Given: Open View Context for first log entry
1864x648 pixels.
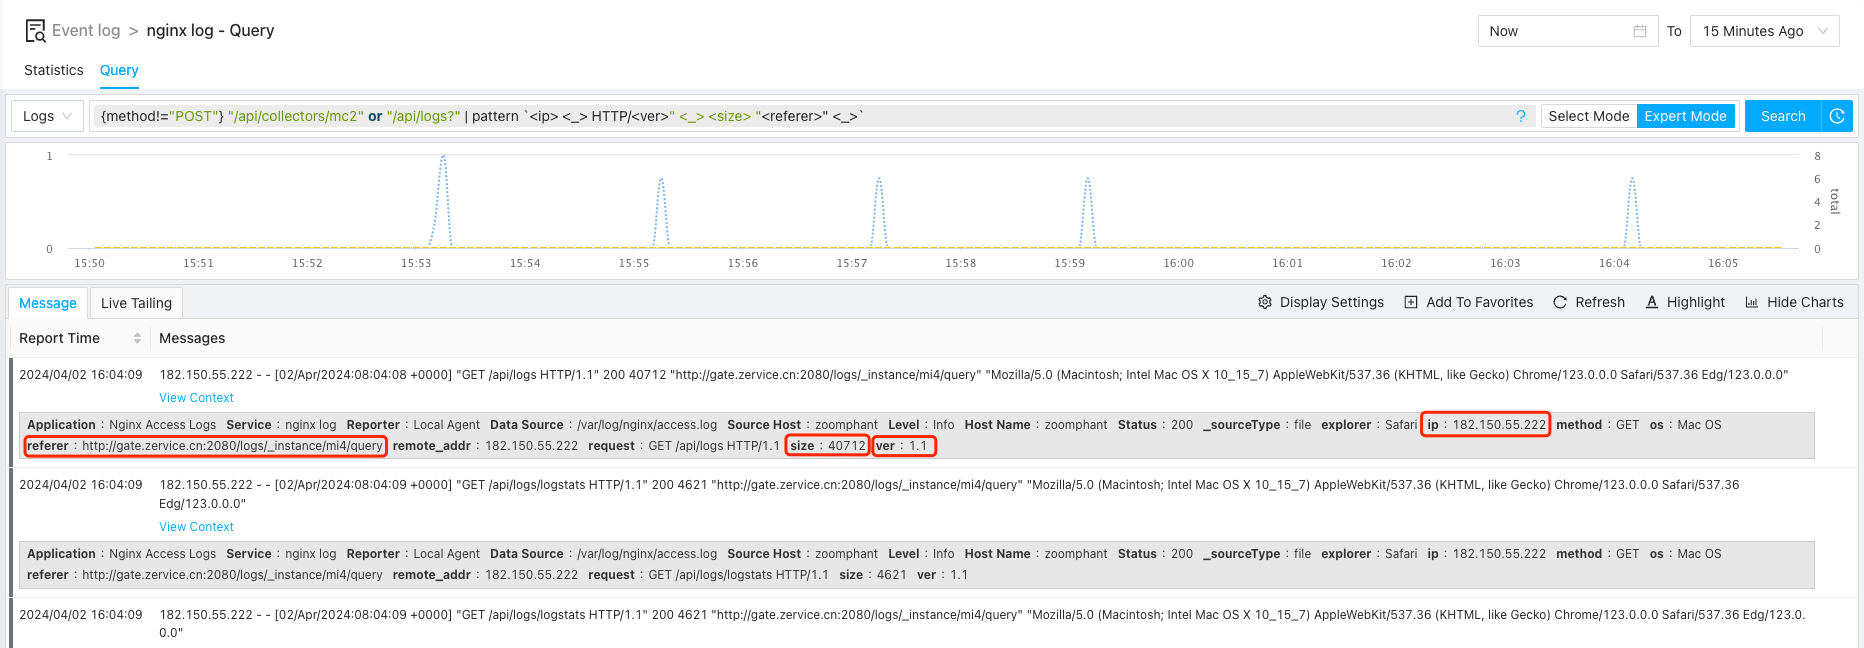Looking at the screenshot, I should click(196, 398).
